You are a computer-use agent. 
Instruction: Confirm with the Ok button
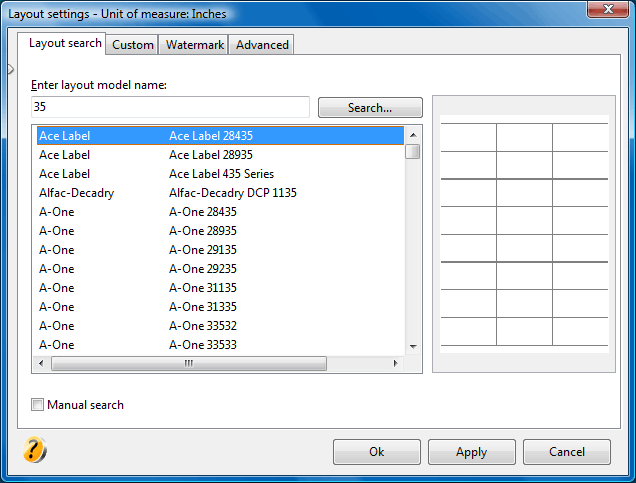tap(377, 452)
